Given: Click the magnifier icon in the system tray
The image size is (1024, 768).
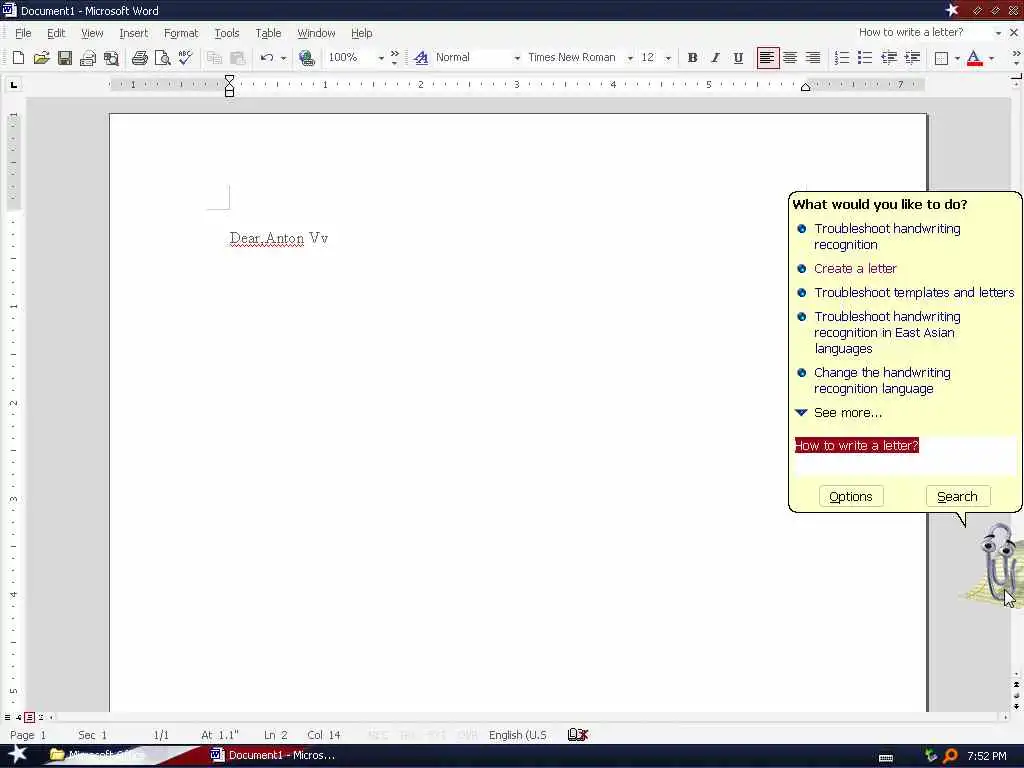Looking at the screenshot, I should [951, 756].
